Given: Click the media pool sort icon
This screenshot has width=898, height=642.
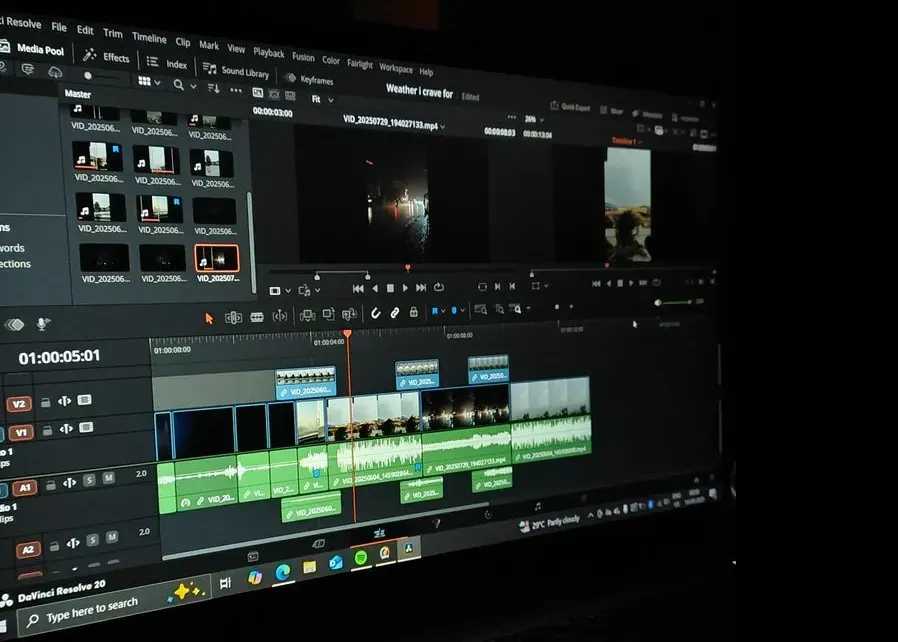Looking at the screenshot, I should [213, 88].
